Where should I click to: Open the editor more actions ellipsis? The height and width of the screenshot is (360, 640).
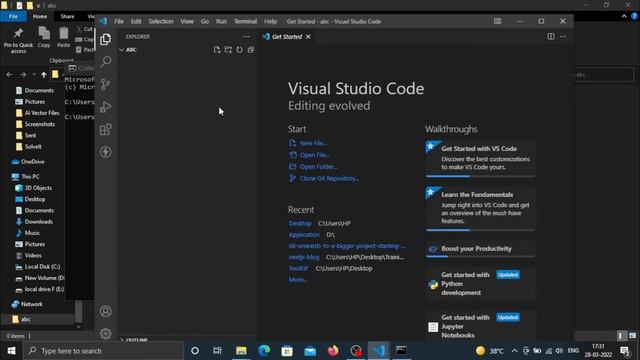(x=563, y=37)
